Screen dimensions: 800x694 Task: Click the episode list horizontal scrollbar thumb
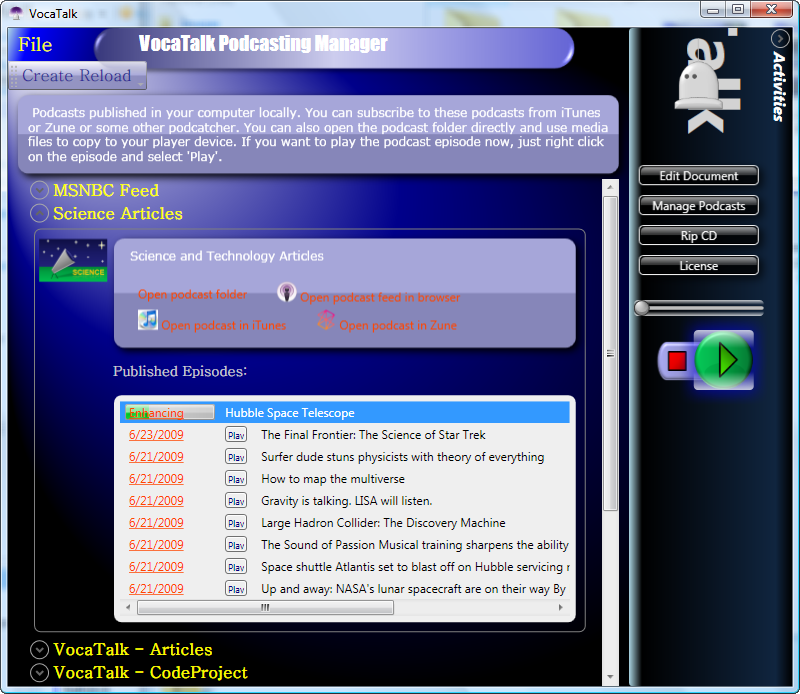click(265, 607)
